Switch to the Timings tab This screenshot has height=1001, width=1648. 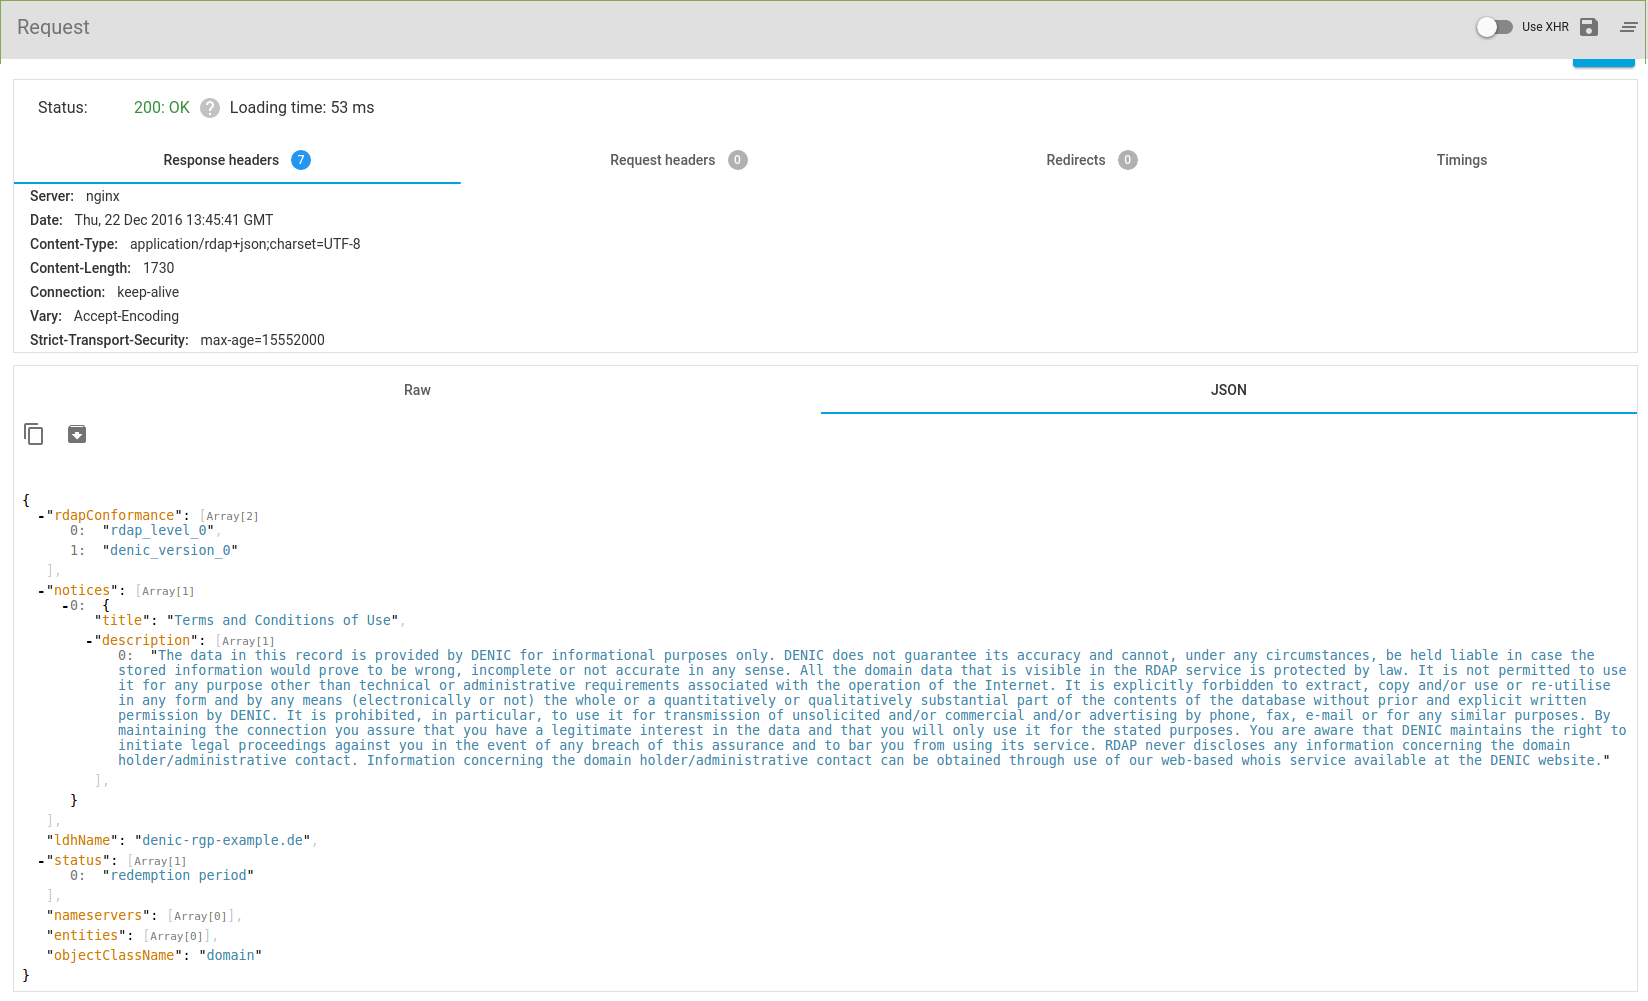1461,160
